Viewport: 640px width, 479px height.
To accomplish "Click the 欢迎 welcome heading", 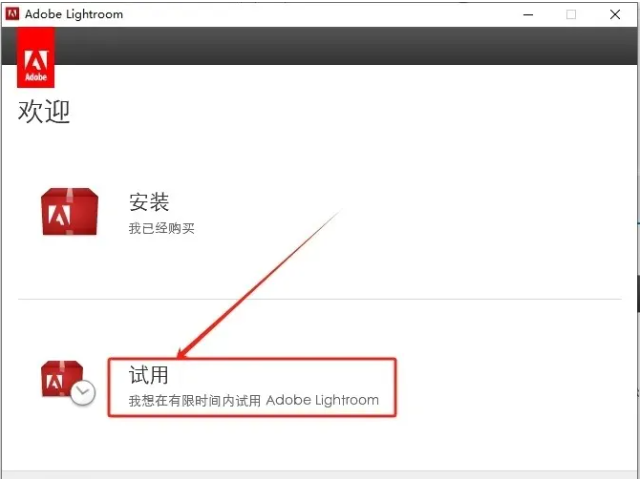I will [x=44, y=111].
